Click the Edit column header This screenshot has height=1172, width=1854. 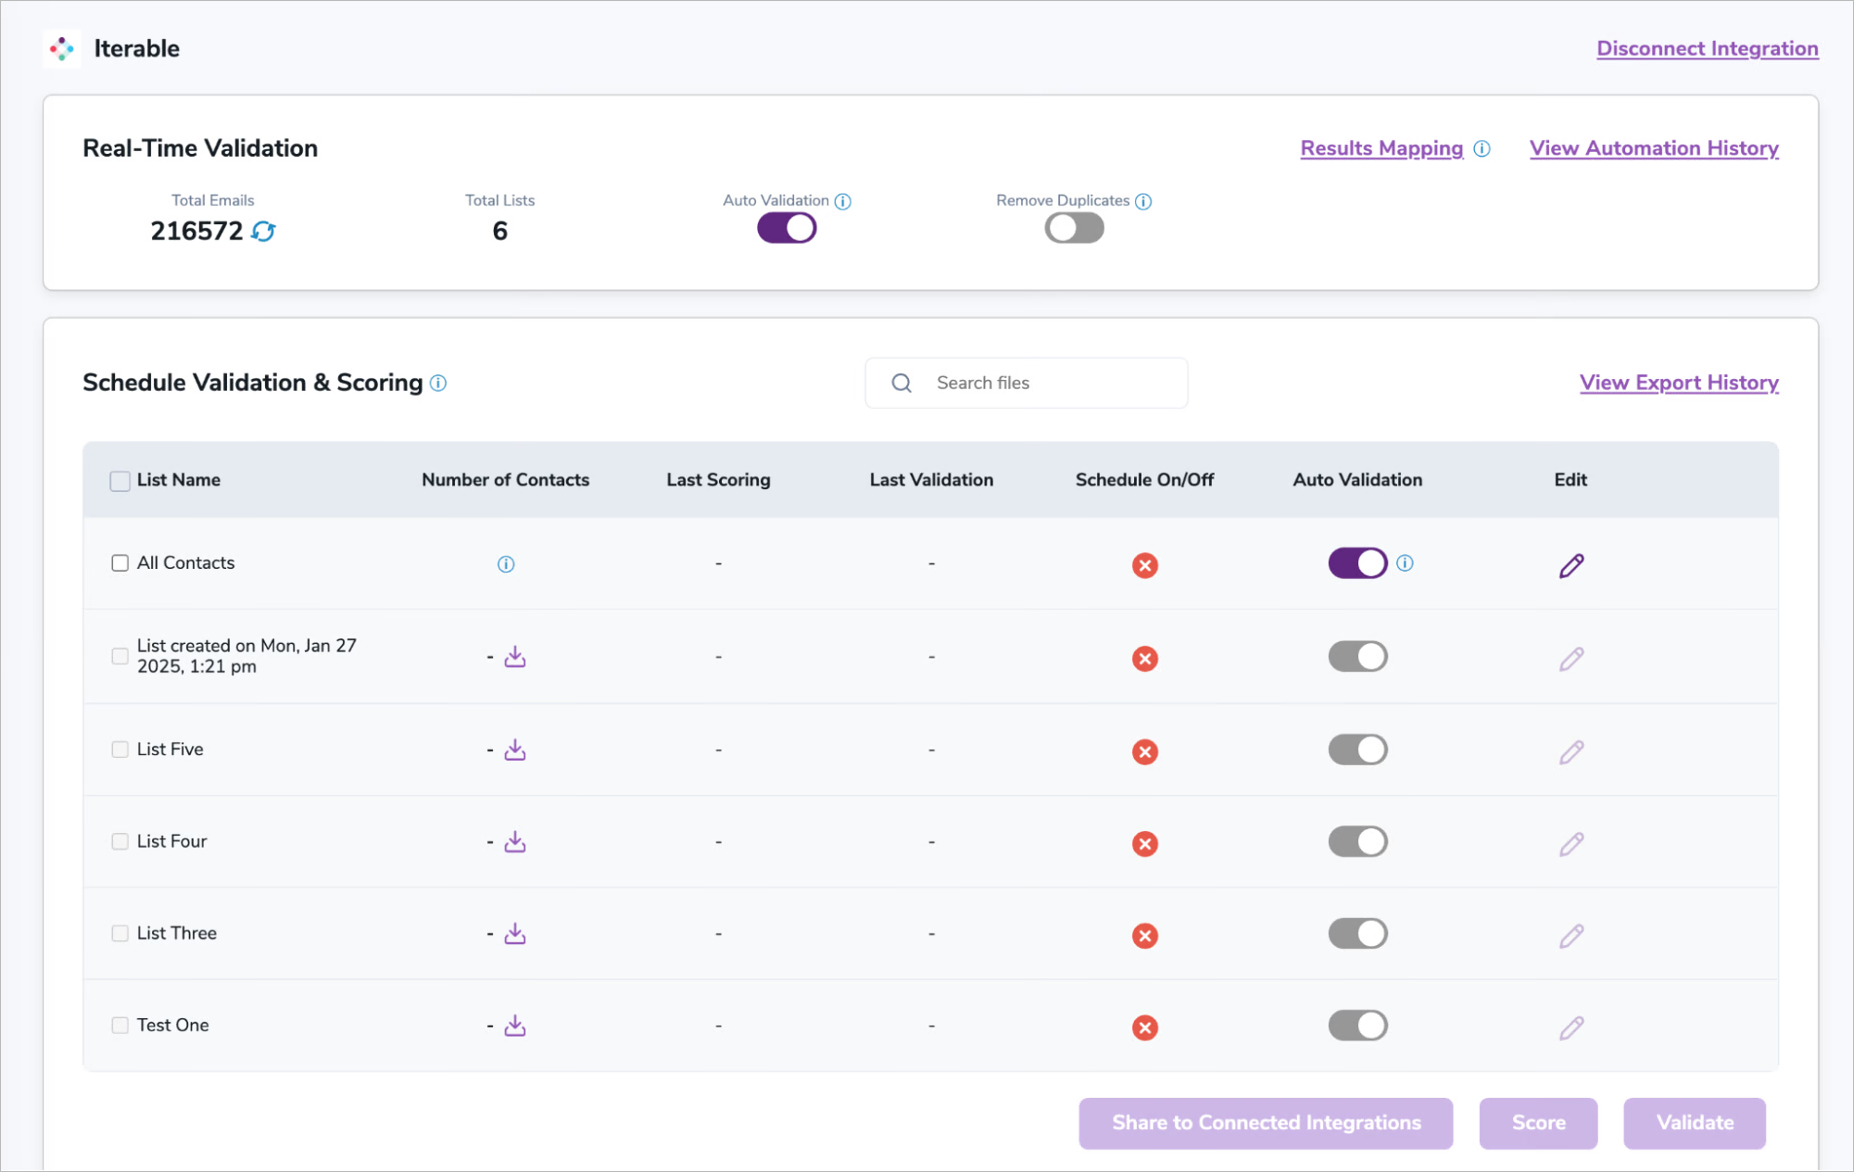(x=1570, y=480)
